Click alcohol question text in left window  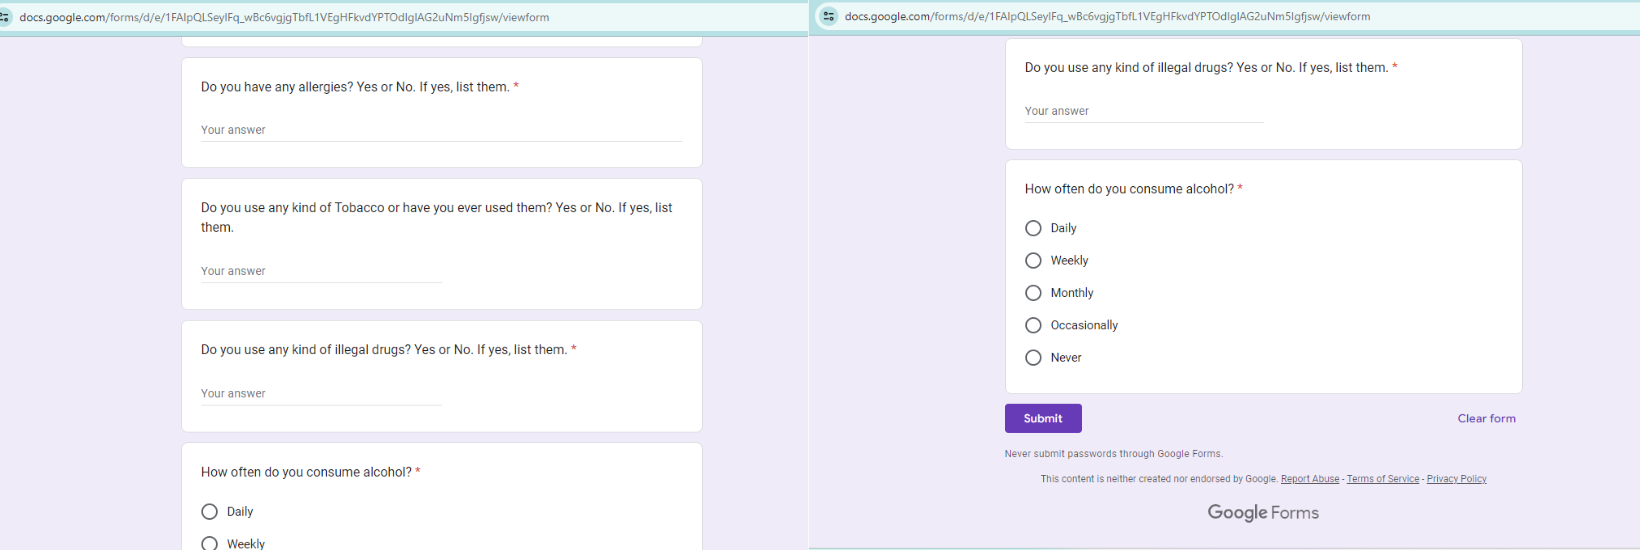306,472
